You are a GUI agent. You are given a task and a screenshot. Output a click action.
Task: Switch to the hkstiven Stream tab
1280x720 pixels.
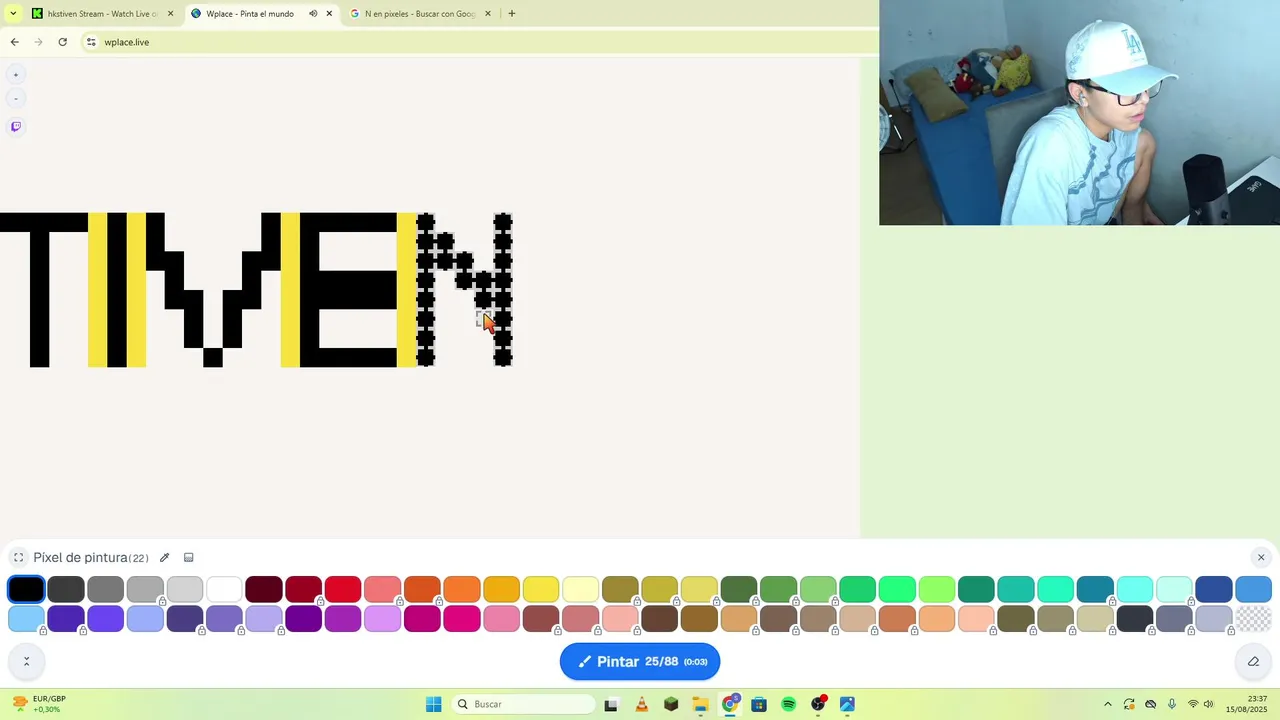pos(103,14)
